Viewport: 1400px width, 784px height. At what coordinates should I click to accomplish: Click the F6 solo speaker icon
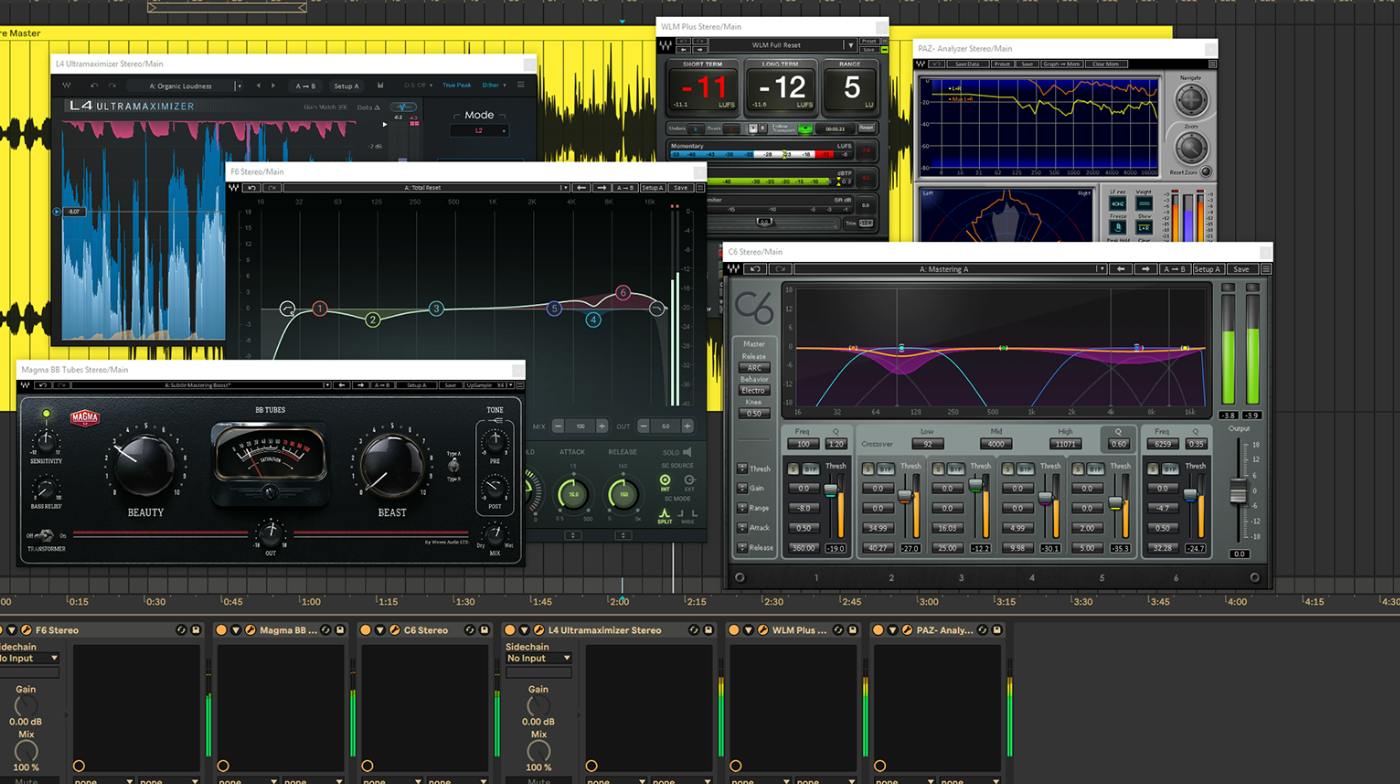click(x=687, y=453)
